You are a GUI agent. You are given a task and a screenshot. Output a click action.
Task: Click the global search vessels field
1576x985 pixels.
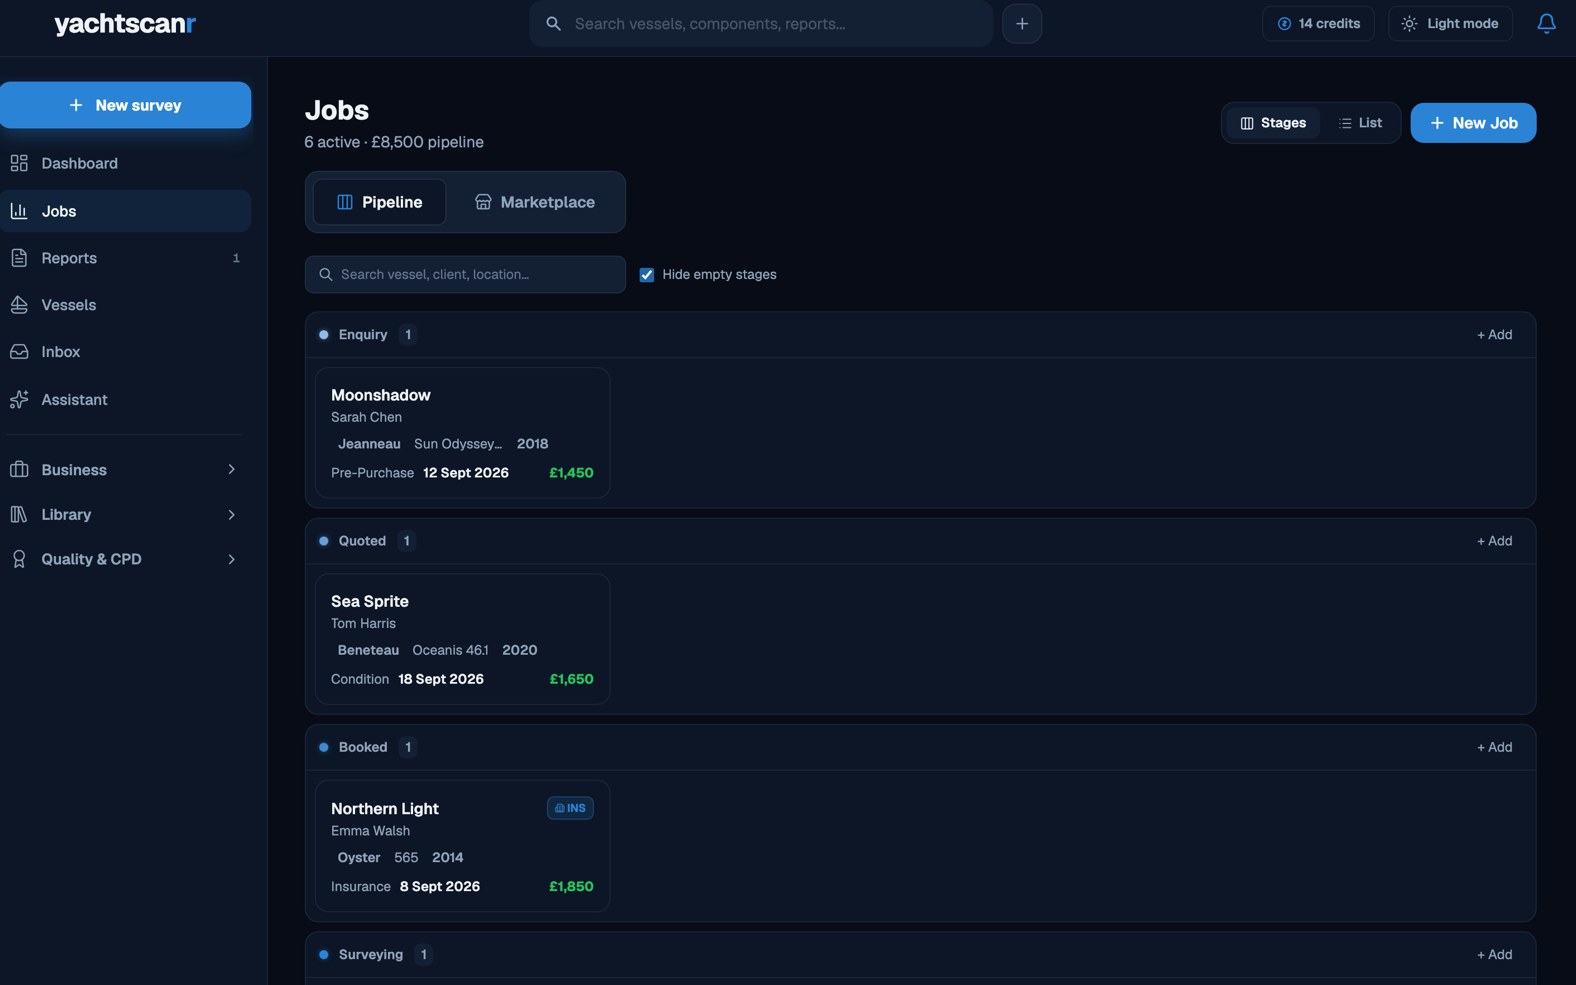761,23
